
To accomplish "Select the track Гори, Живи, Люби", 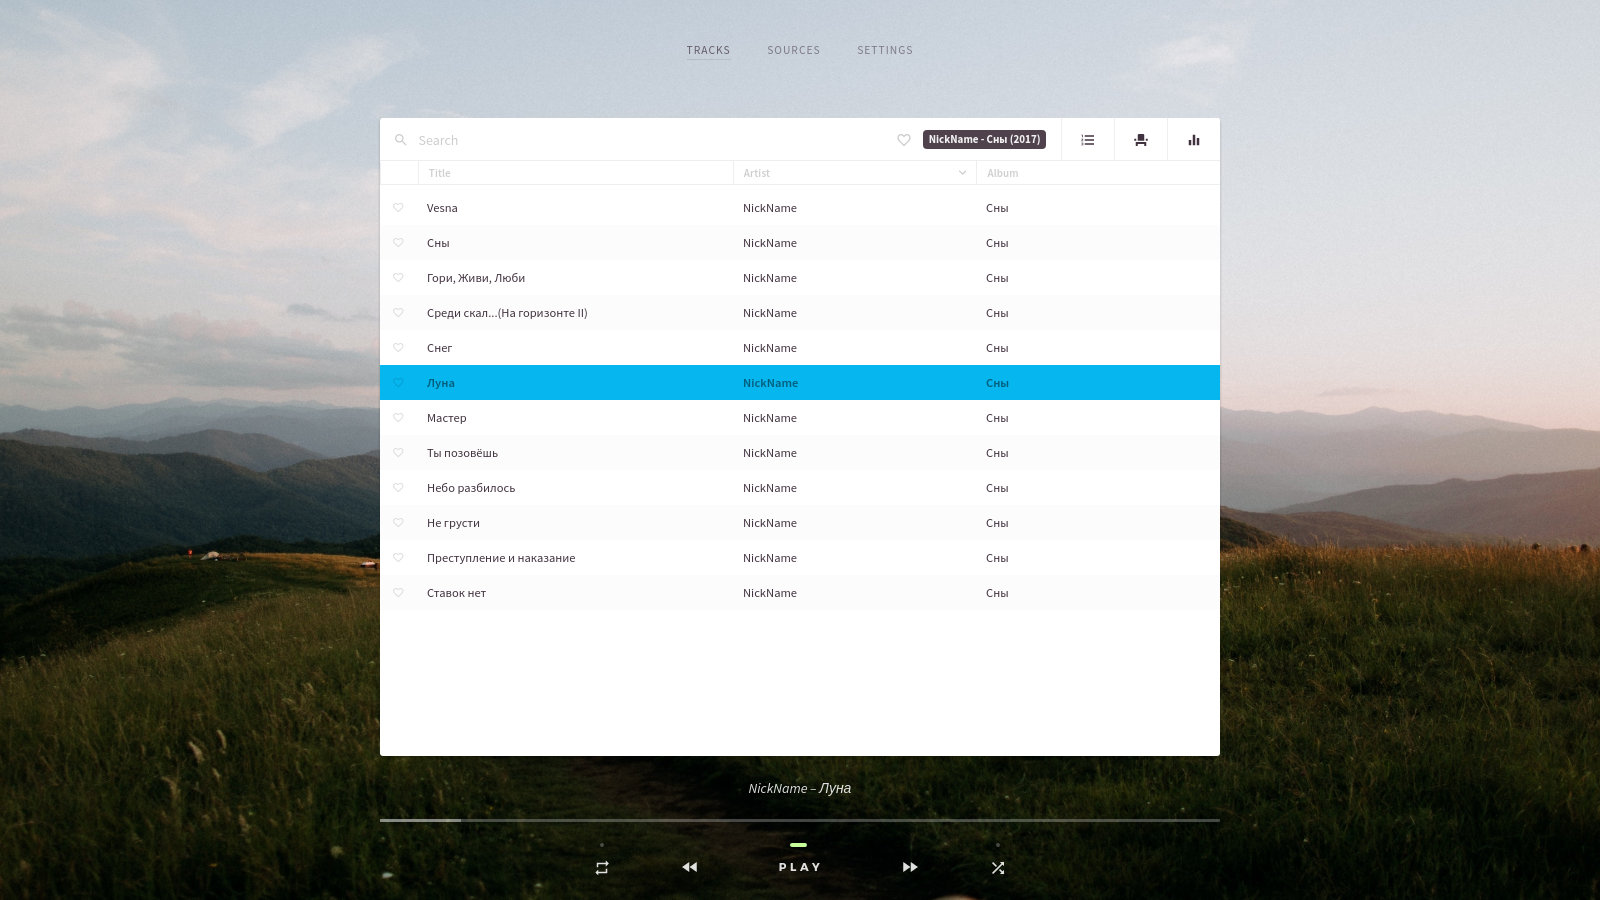I will [x=800, y=278].
